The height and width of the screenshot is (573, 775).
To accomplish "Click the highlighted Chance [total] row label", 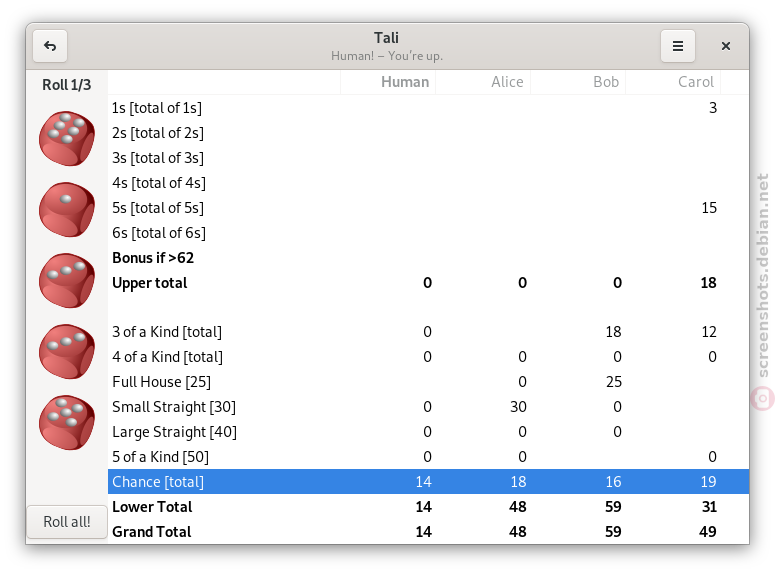I will point(158,482).
